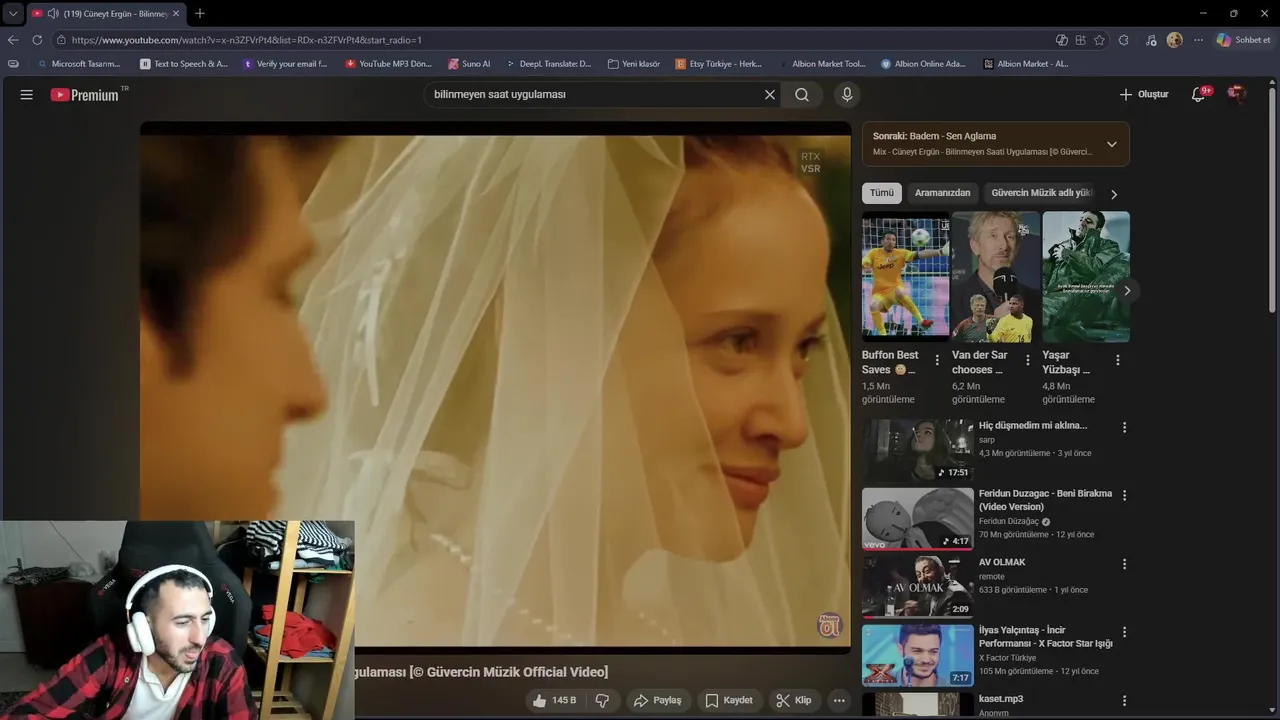
Task: Open Buffon Best Saves short thumbnail
Action: click(906, 277)
